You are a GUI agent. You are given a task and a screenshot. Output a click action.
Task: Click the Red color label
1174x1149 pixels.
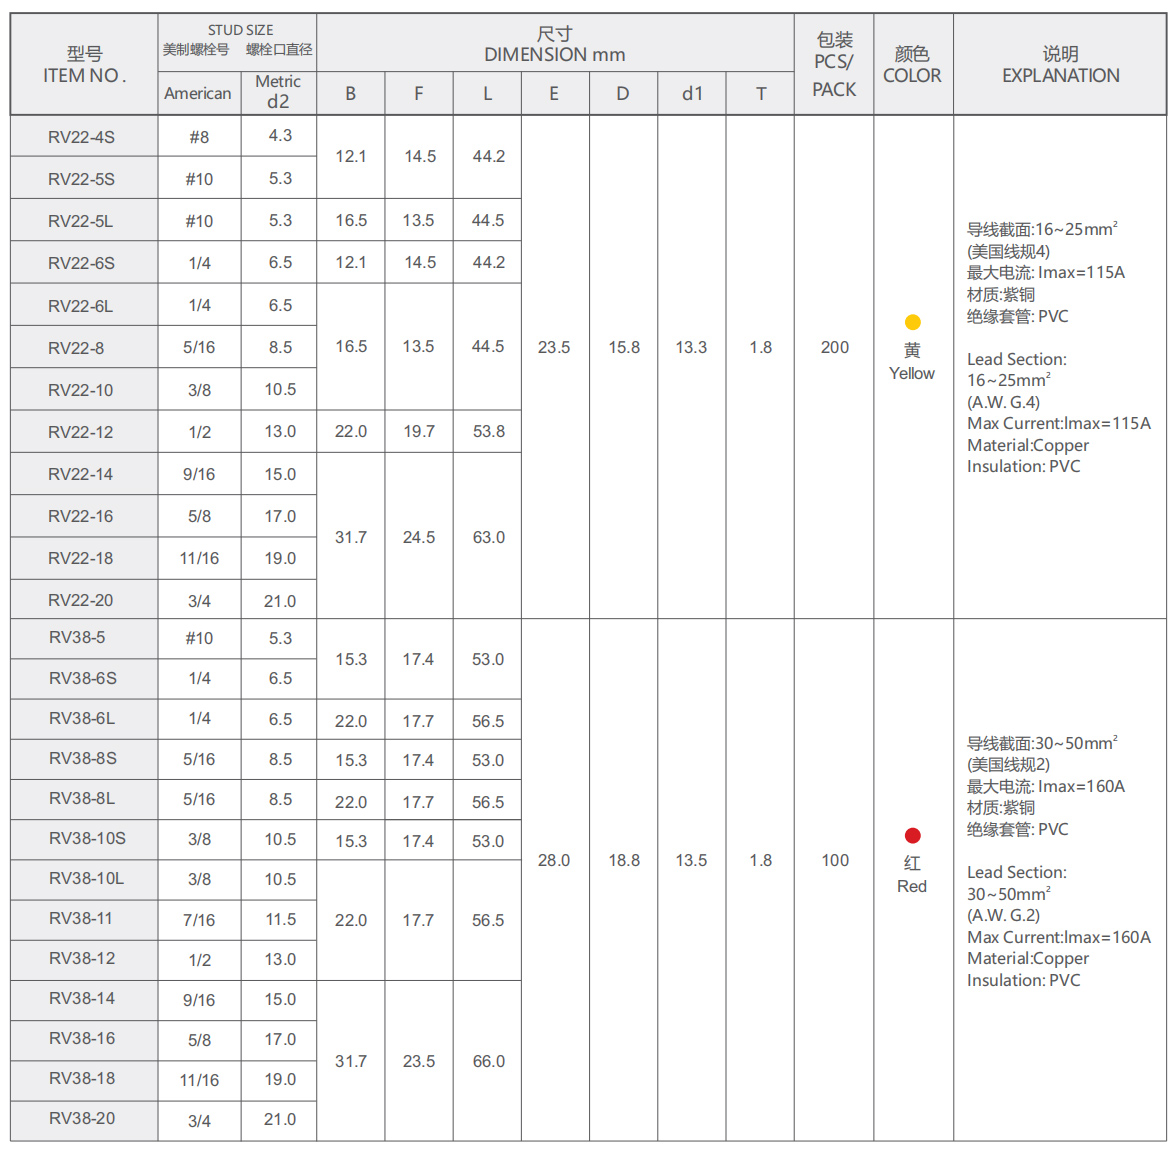click(912, 886)
